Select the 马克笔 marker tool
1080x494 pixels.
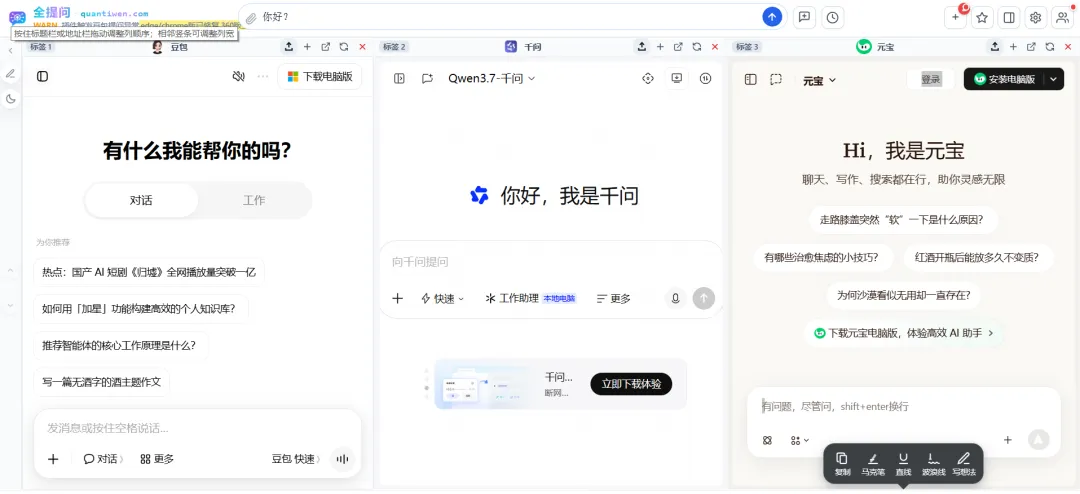point(872,463)
